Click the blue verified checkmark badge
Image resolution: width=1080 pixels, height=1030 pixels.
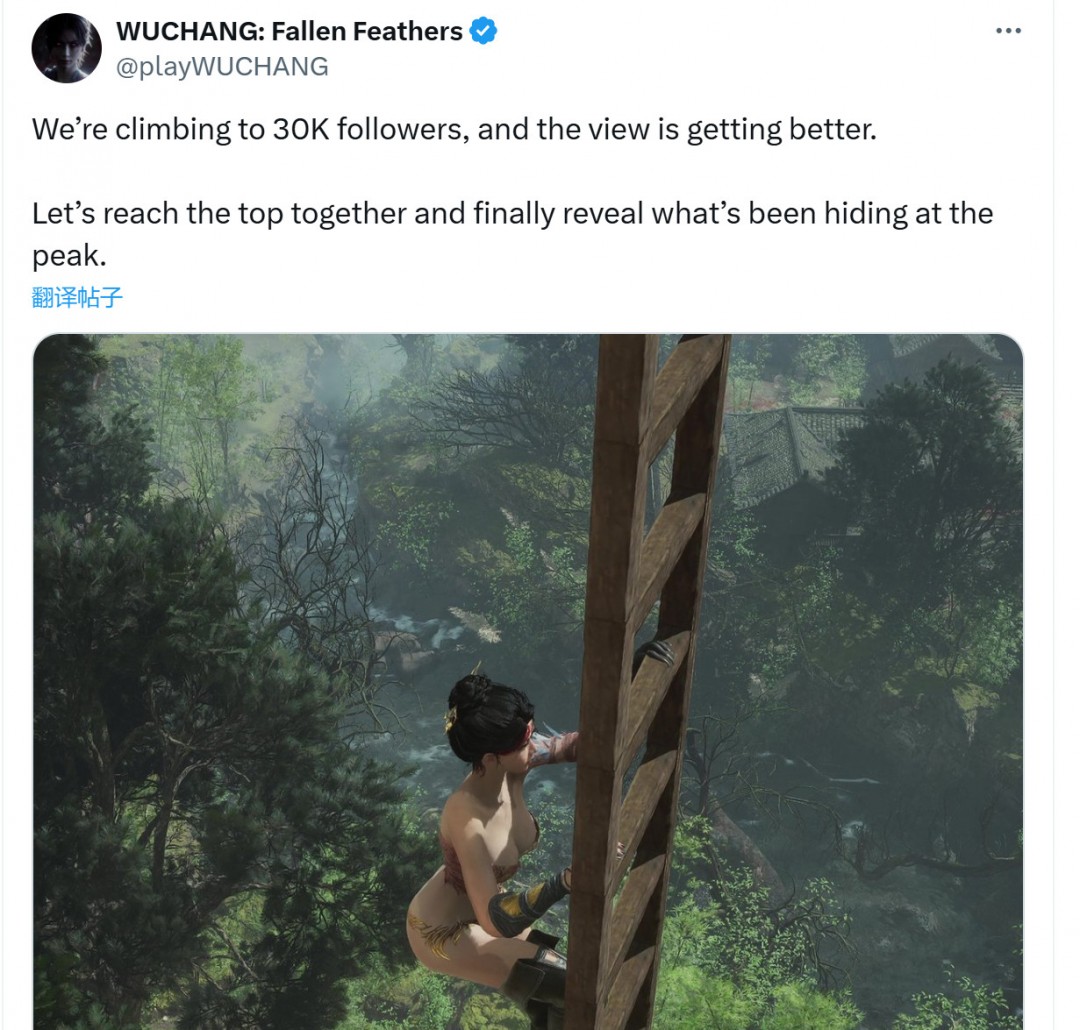click(484, 31)
